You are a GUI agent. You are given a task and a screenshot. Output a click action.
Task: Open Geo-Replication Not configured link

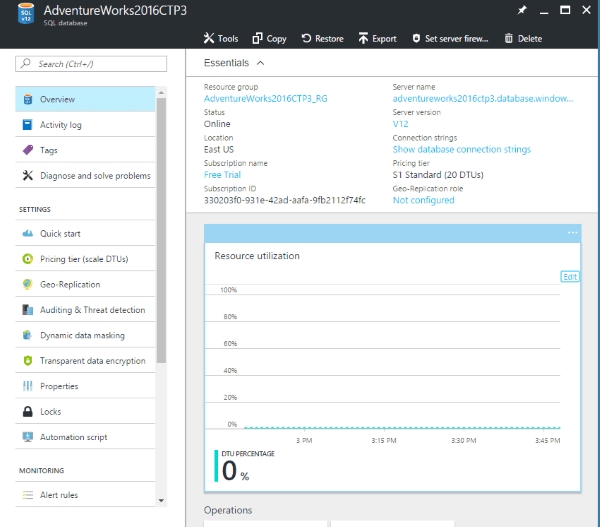(424, 200)
